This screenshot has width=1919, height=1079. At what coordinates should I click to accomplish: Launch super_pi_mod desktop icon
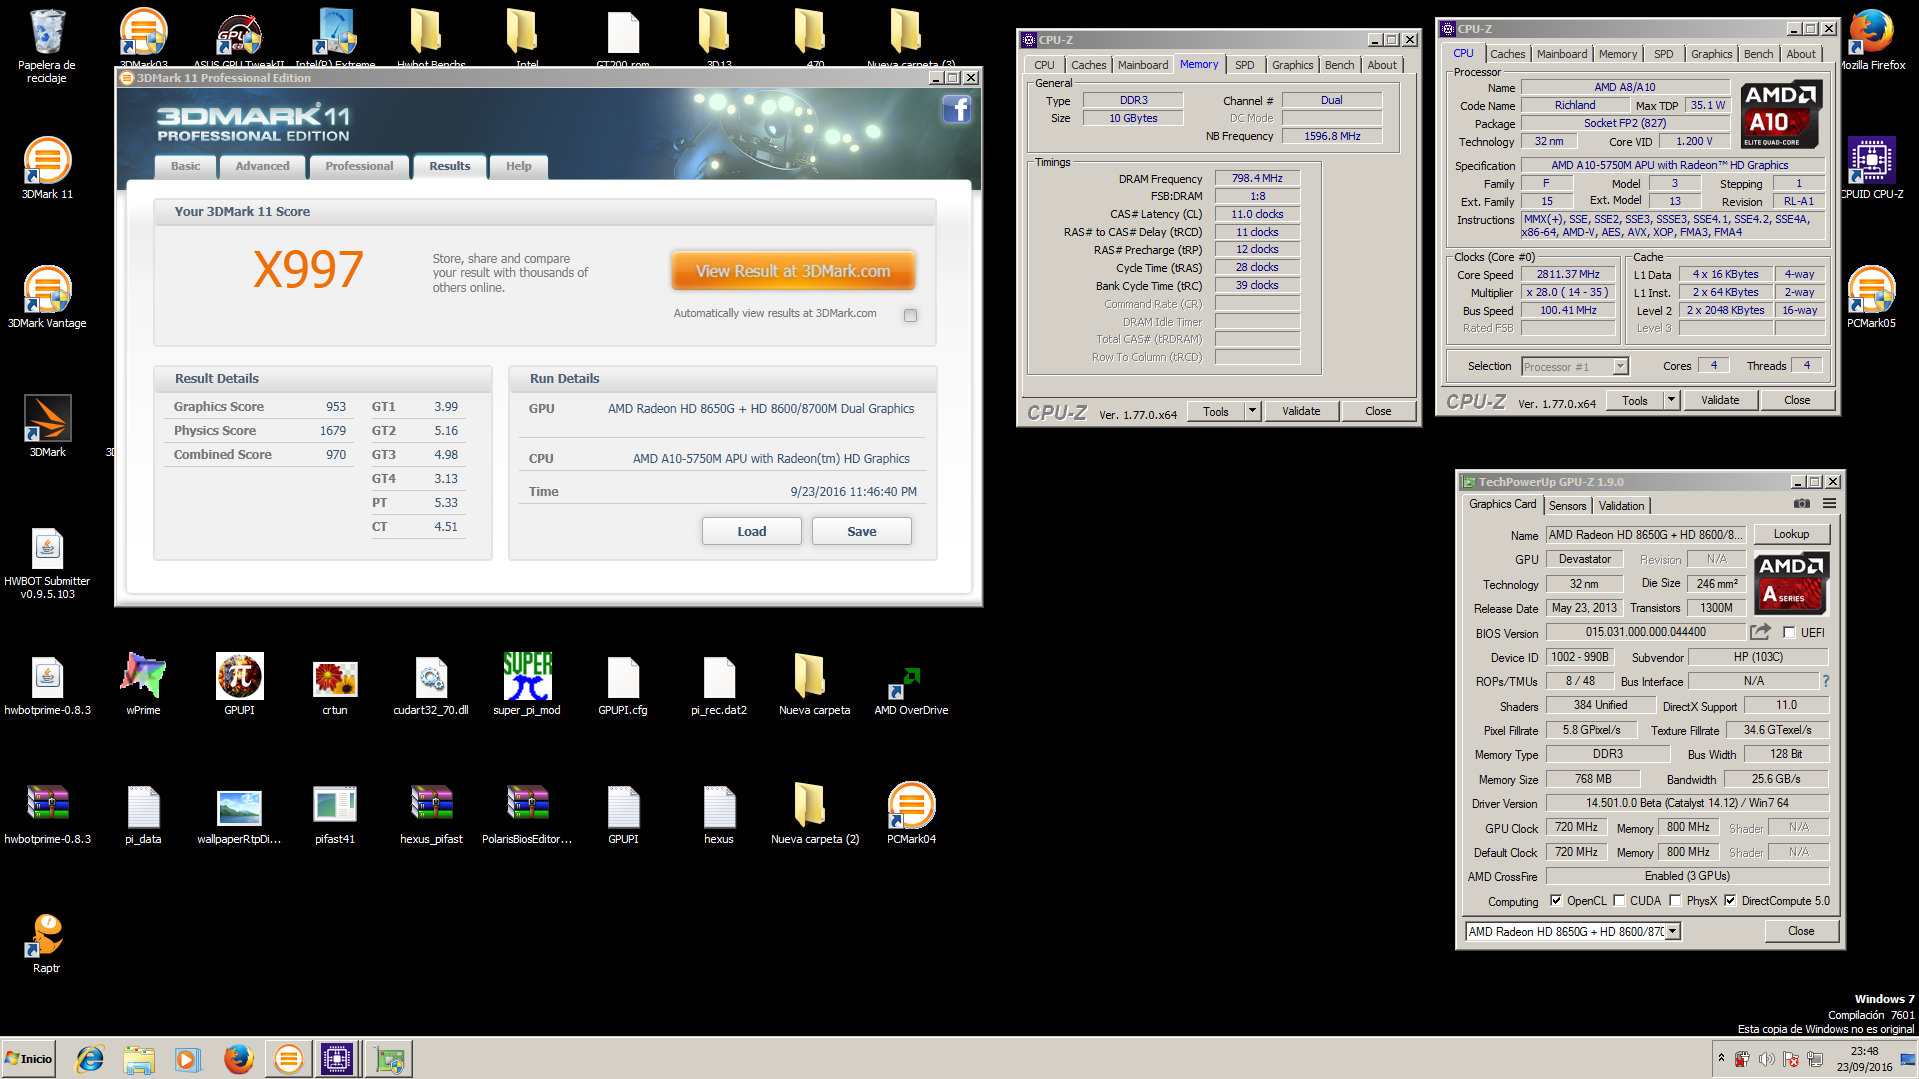click(527, 684)
